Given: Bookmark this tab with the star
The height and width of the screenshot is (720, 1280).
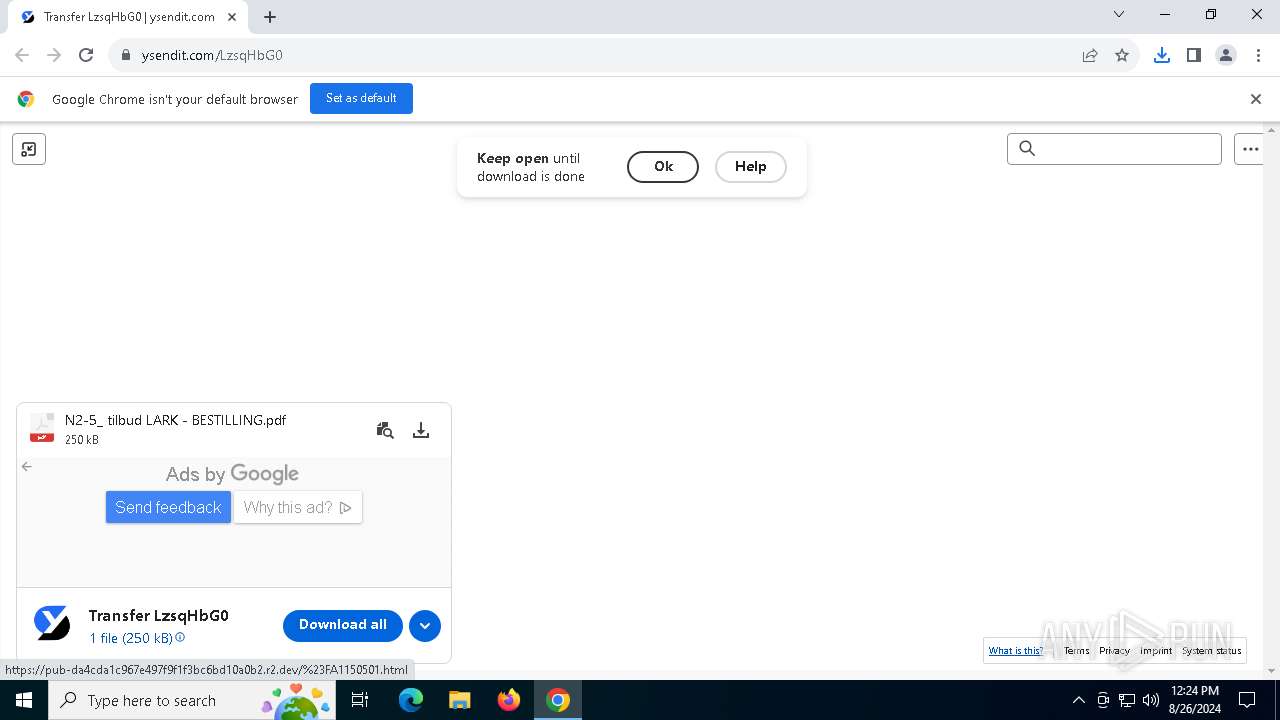Looking at the screenshot, I should (x=1122, y=55).
